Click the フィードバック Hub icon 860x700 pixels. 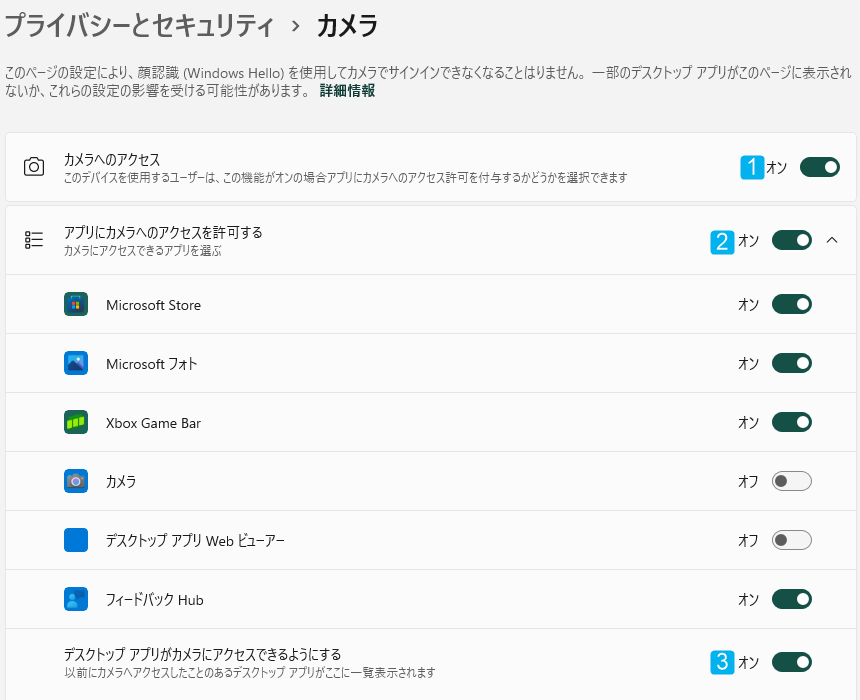pos(76,599)
